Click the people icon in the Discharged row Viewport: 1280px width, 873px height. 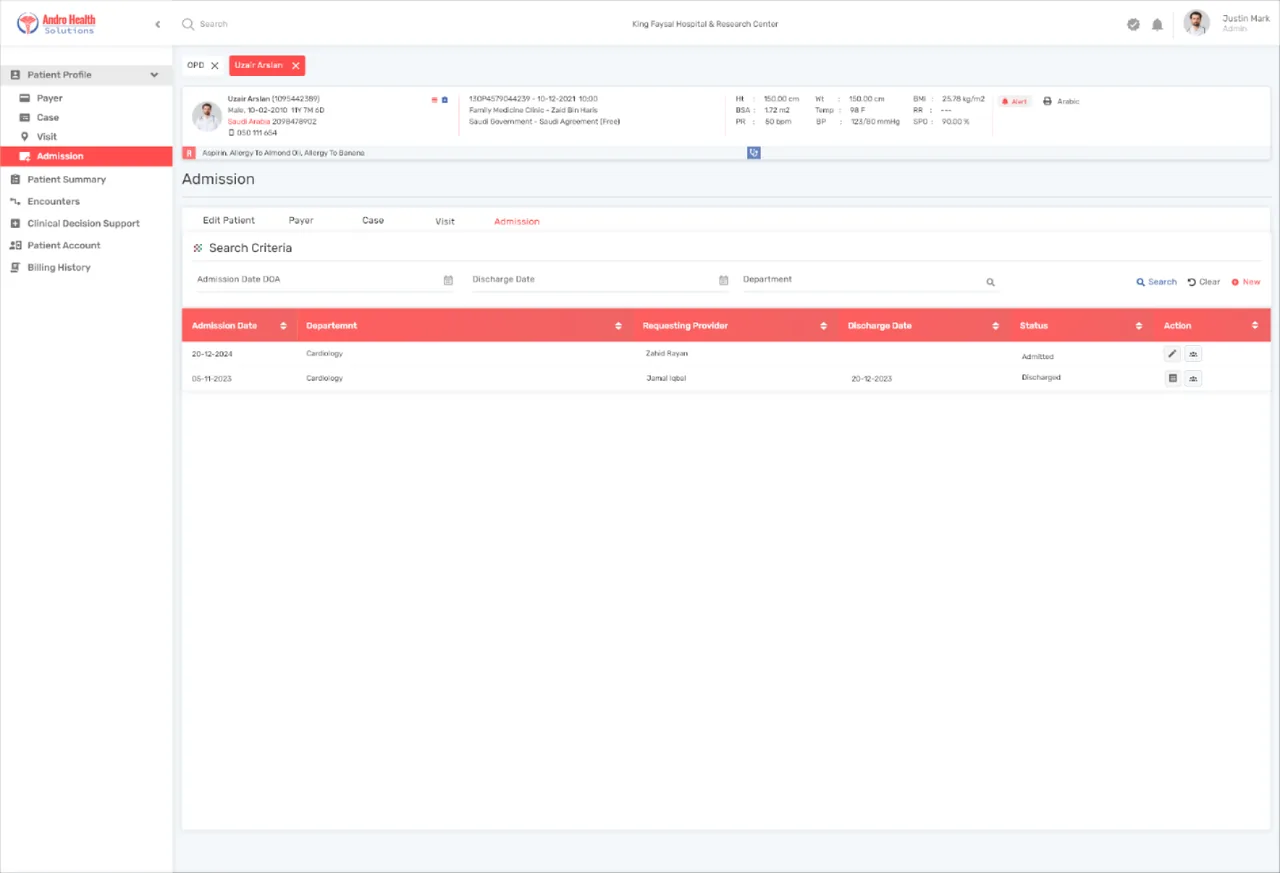1193,378
